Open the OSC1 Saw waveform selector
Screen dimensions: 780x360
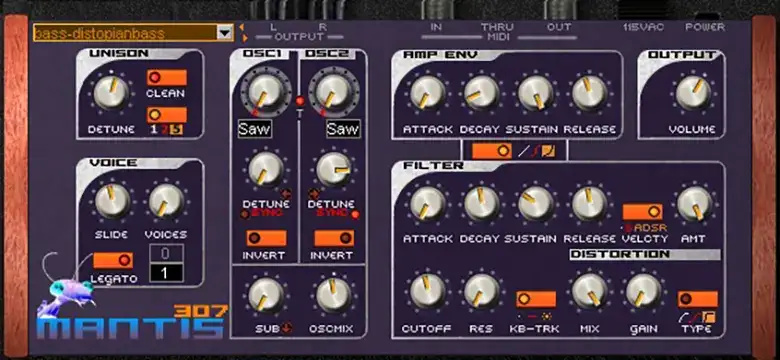tap(254, 129)
